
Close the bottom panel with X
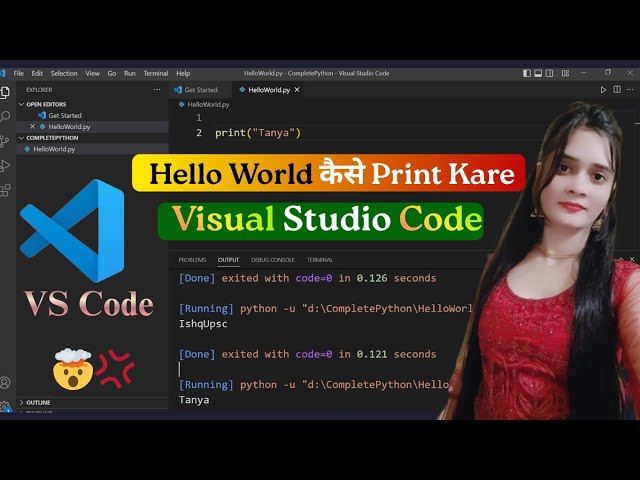[632, 259]
